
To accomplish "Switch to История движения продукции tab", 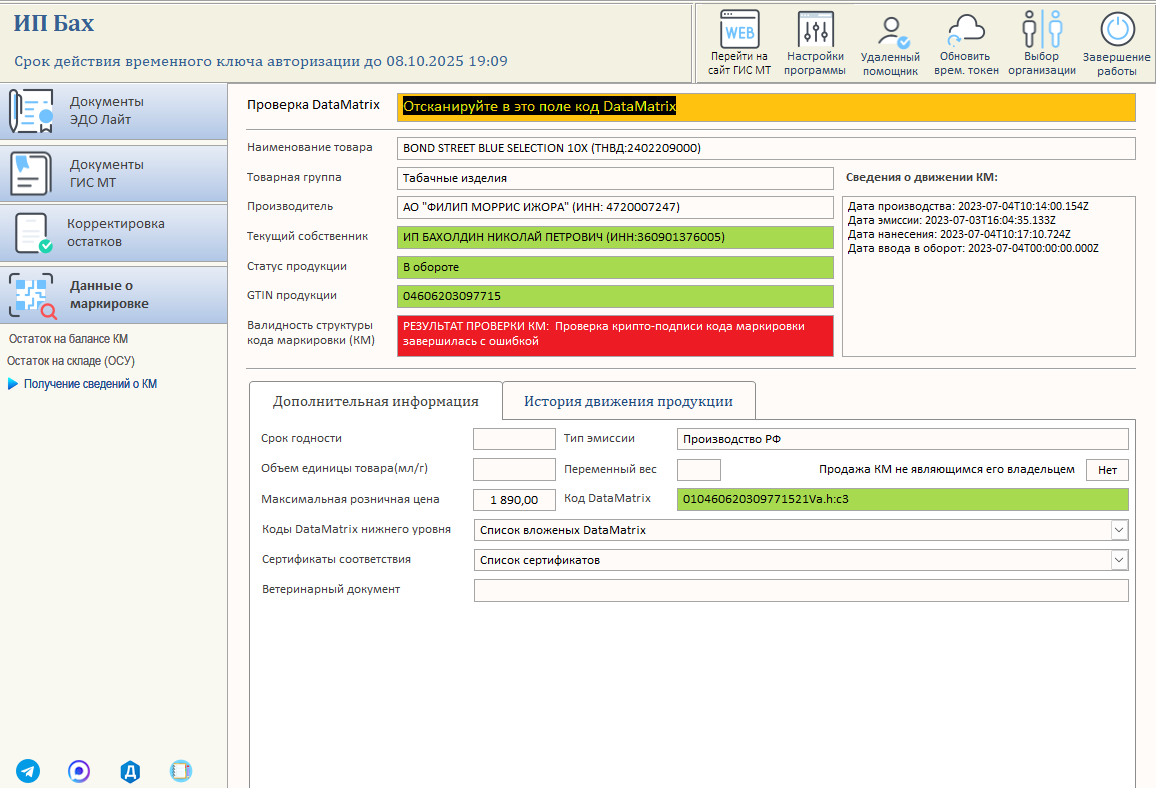I will pos(628,401).
